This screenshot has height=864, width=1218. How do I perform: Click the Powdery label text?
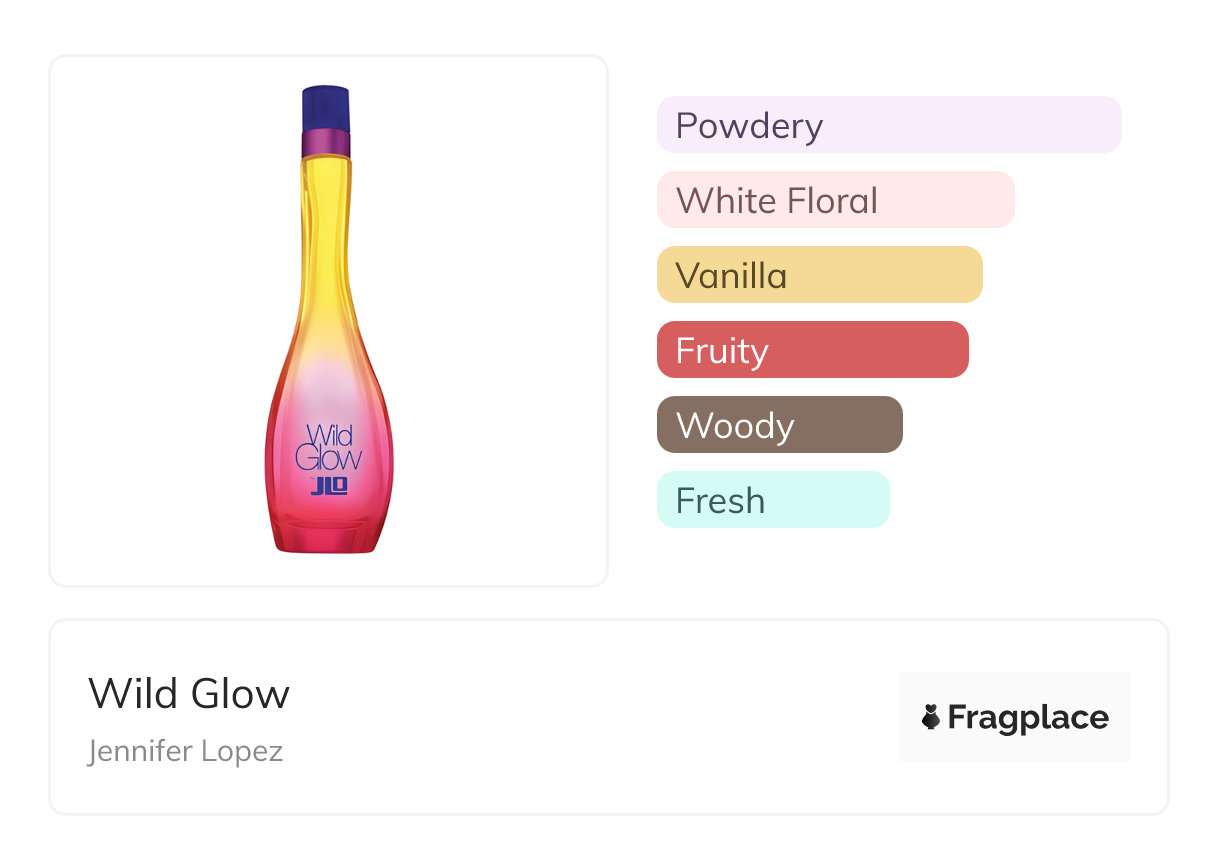749,126
